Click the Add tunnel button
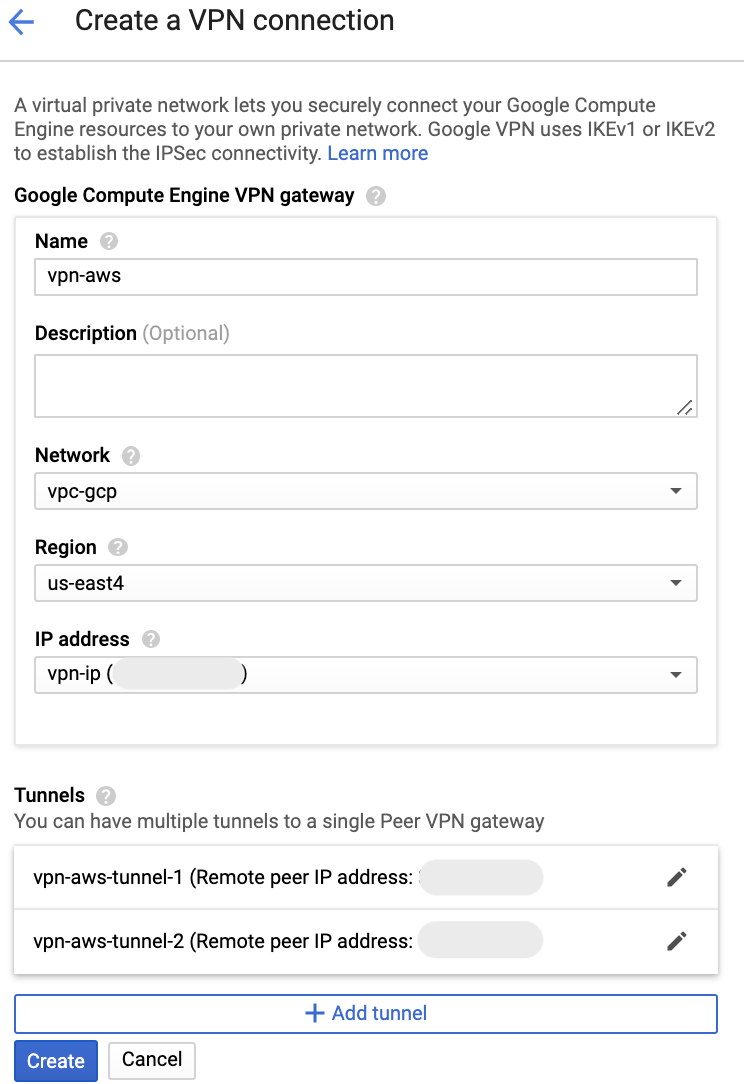 pyautogui.click(x=365, y=1013)
